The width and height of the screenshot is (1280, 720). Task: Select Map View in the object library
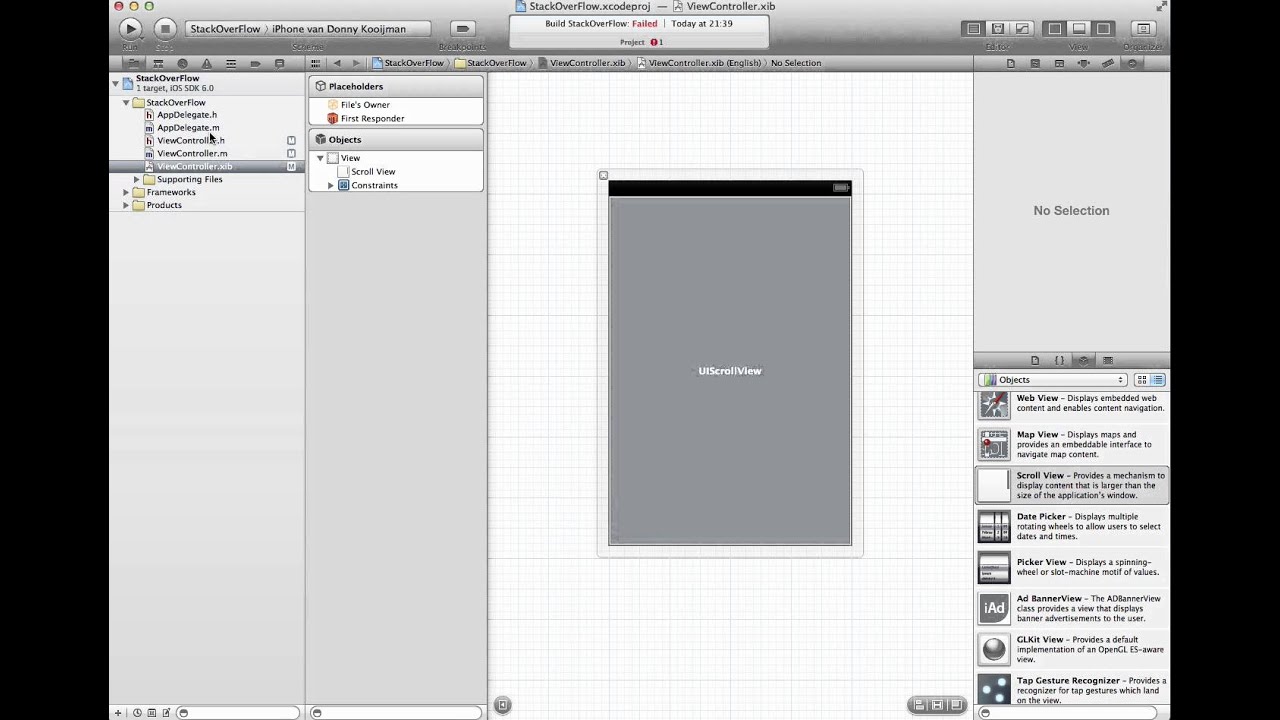pos(1071,445)
